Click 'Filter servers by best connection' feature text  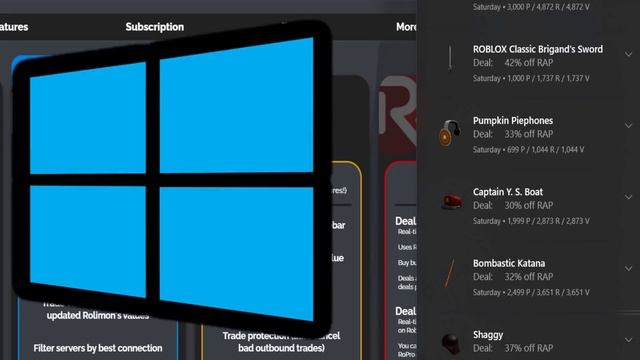98,348
